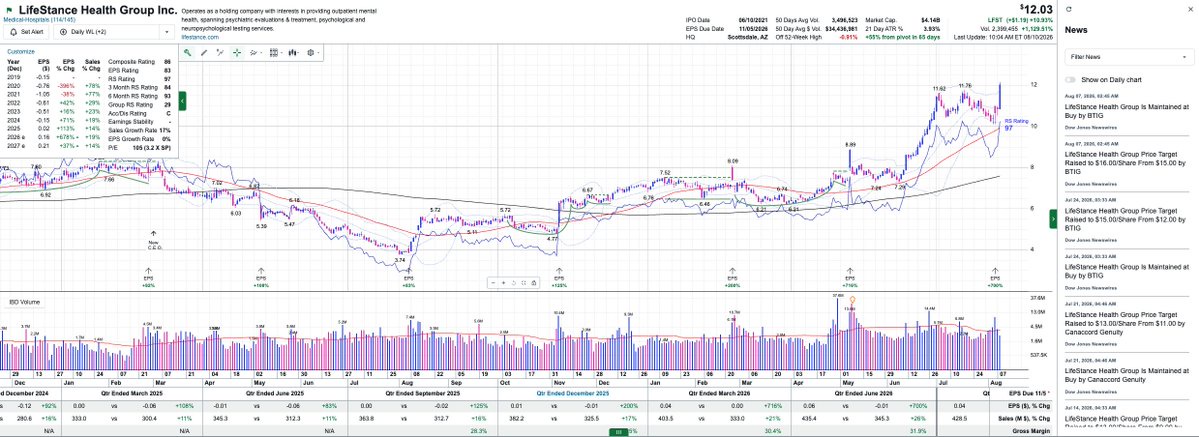Screen dimensions: 1199x437
Task: Open the Medical-Hospitals (114/145) group link
Action: pyautogui.click(x=37, y=19)
